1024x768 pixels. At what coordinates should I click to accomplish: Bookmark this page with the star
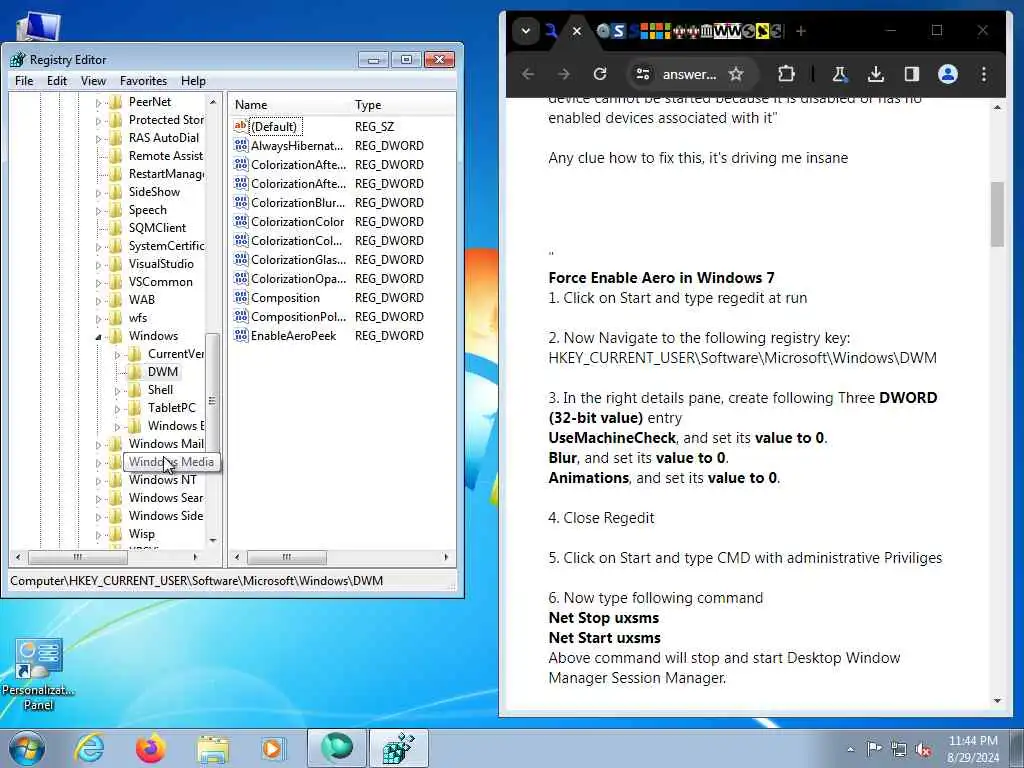click(736, 74)
